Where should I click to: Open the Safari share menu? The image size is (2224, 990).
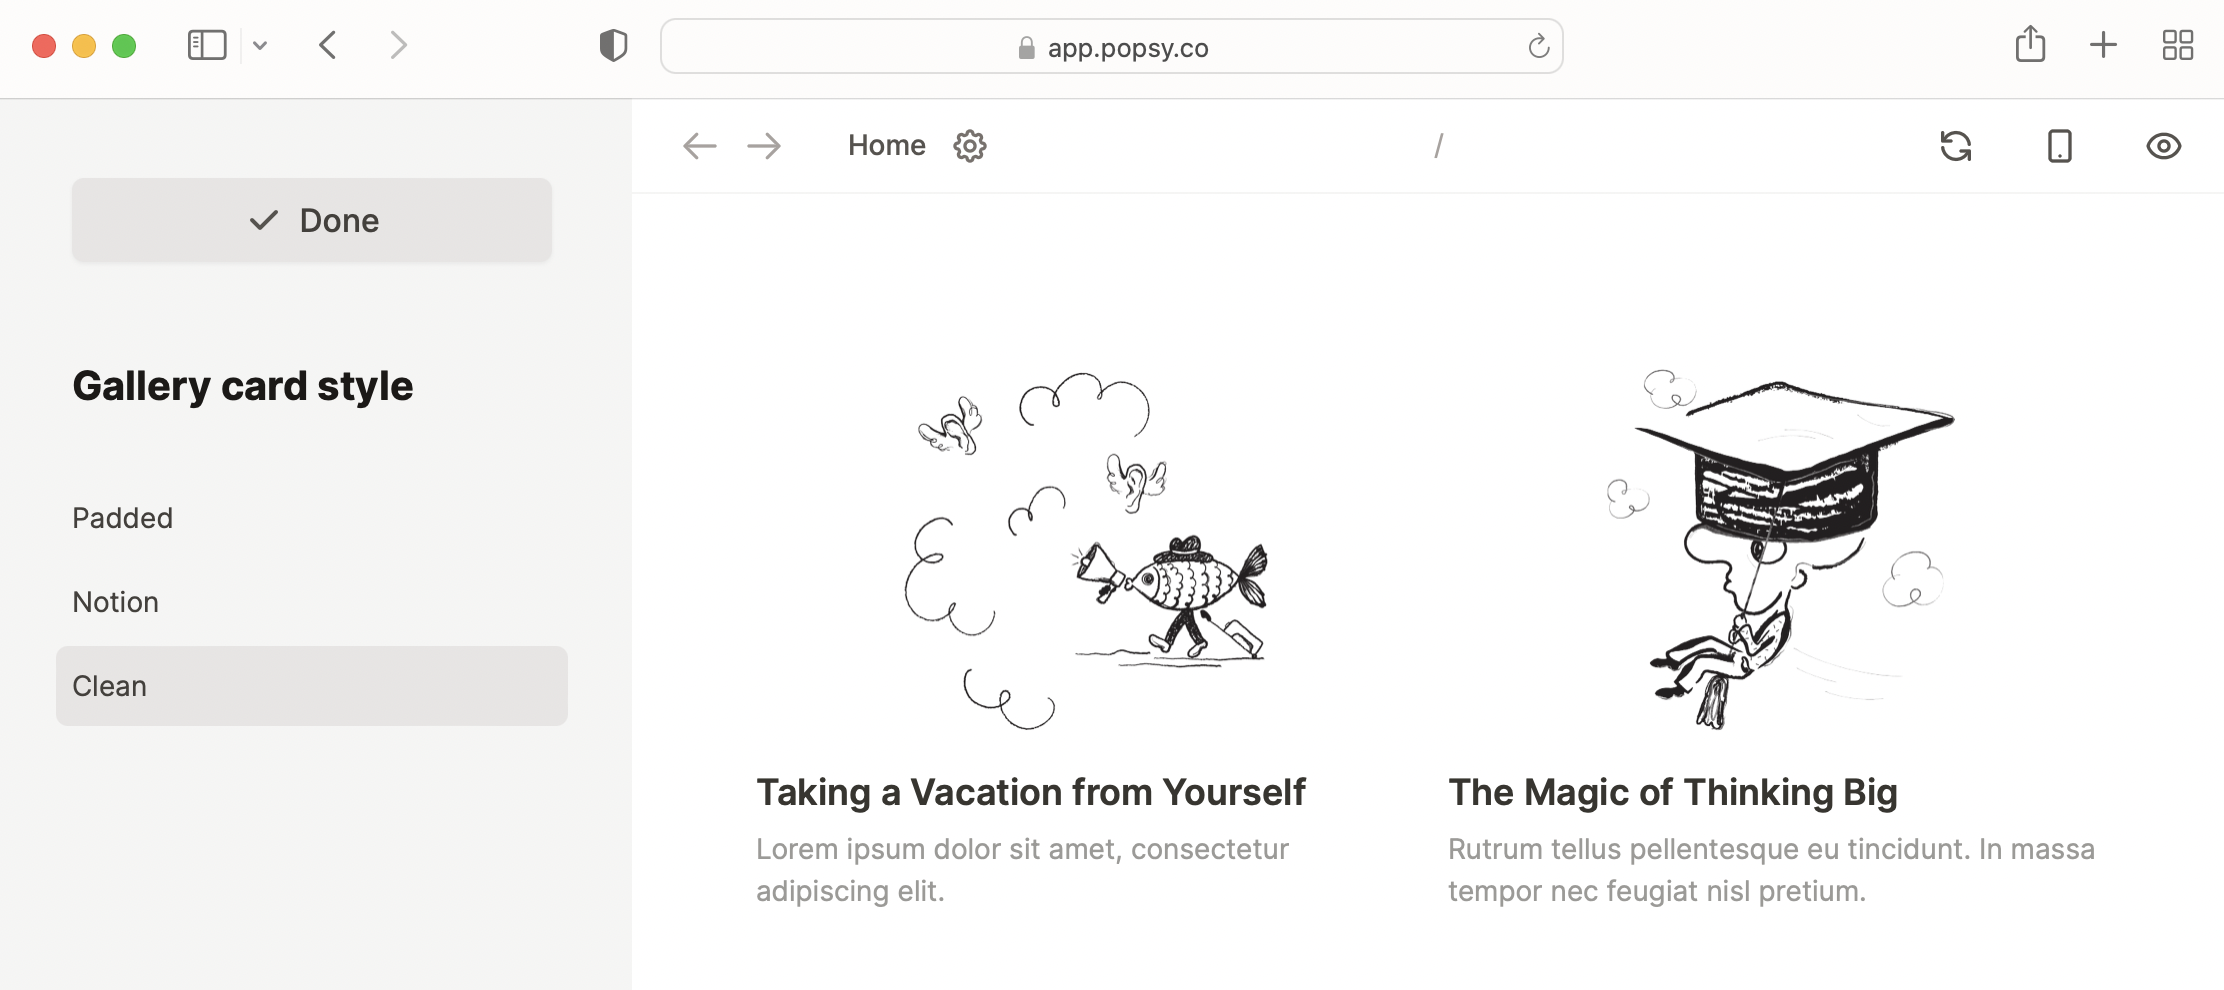(x=2030, y=45)
